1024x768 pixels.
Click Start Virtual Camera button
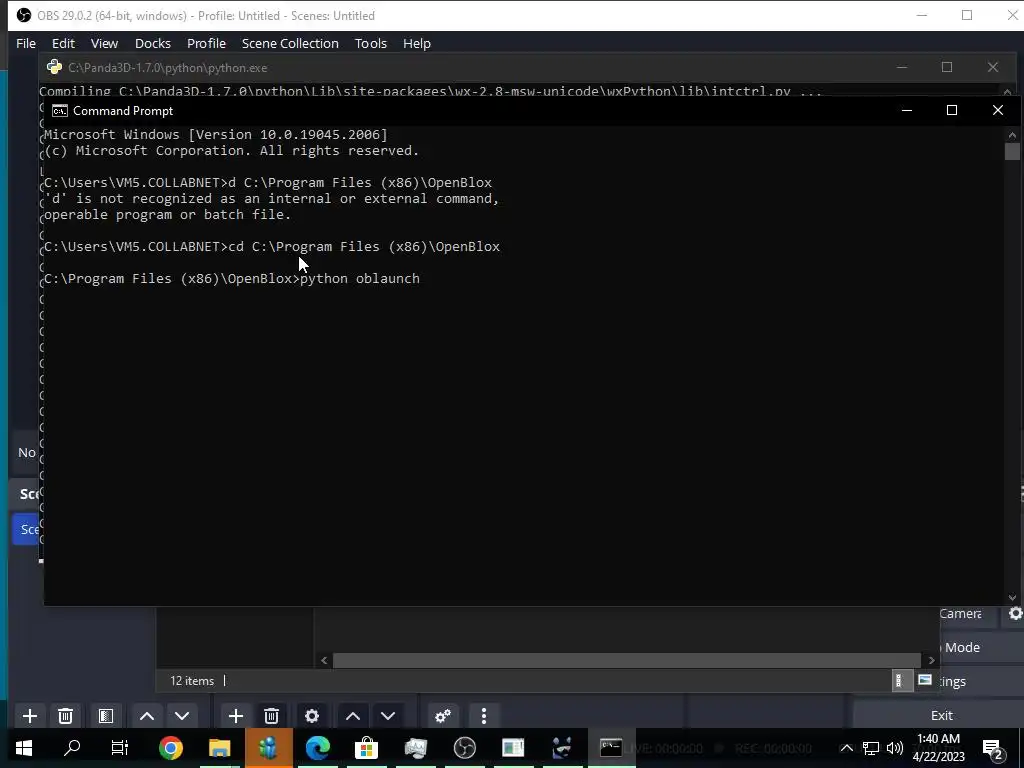point(970,613)
